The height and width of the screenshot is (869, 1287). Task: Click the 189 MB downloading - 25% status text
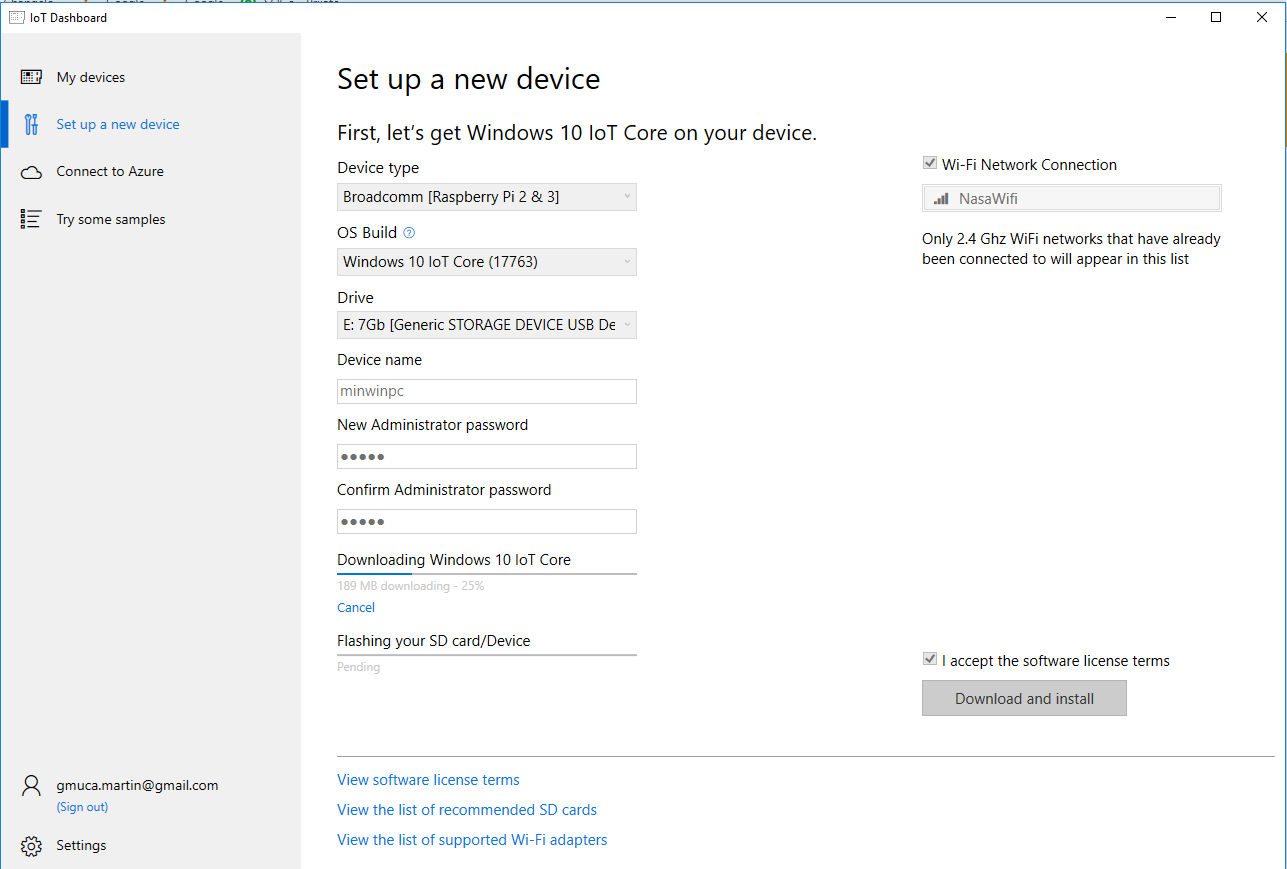411,586
